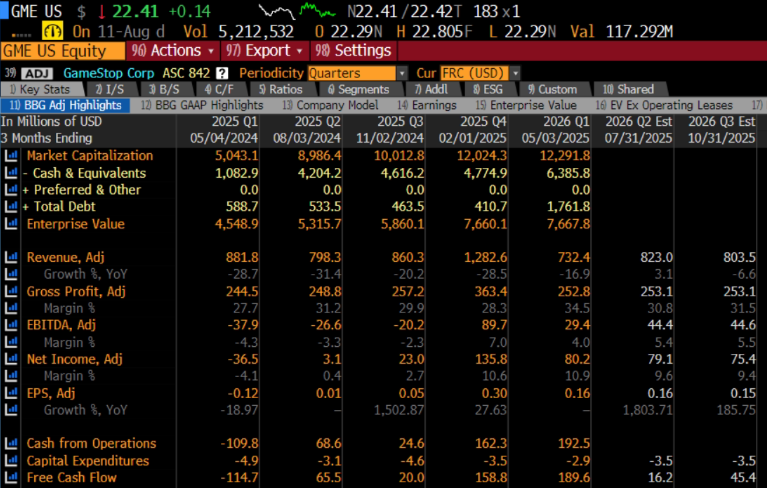Image resolution: width=767 pixels, height=488 pixels.
Task: Click the yellow clock delay icon
Action: [x=52, y=31]
